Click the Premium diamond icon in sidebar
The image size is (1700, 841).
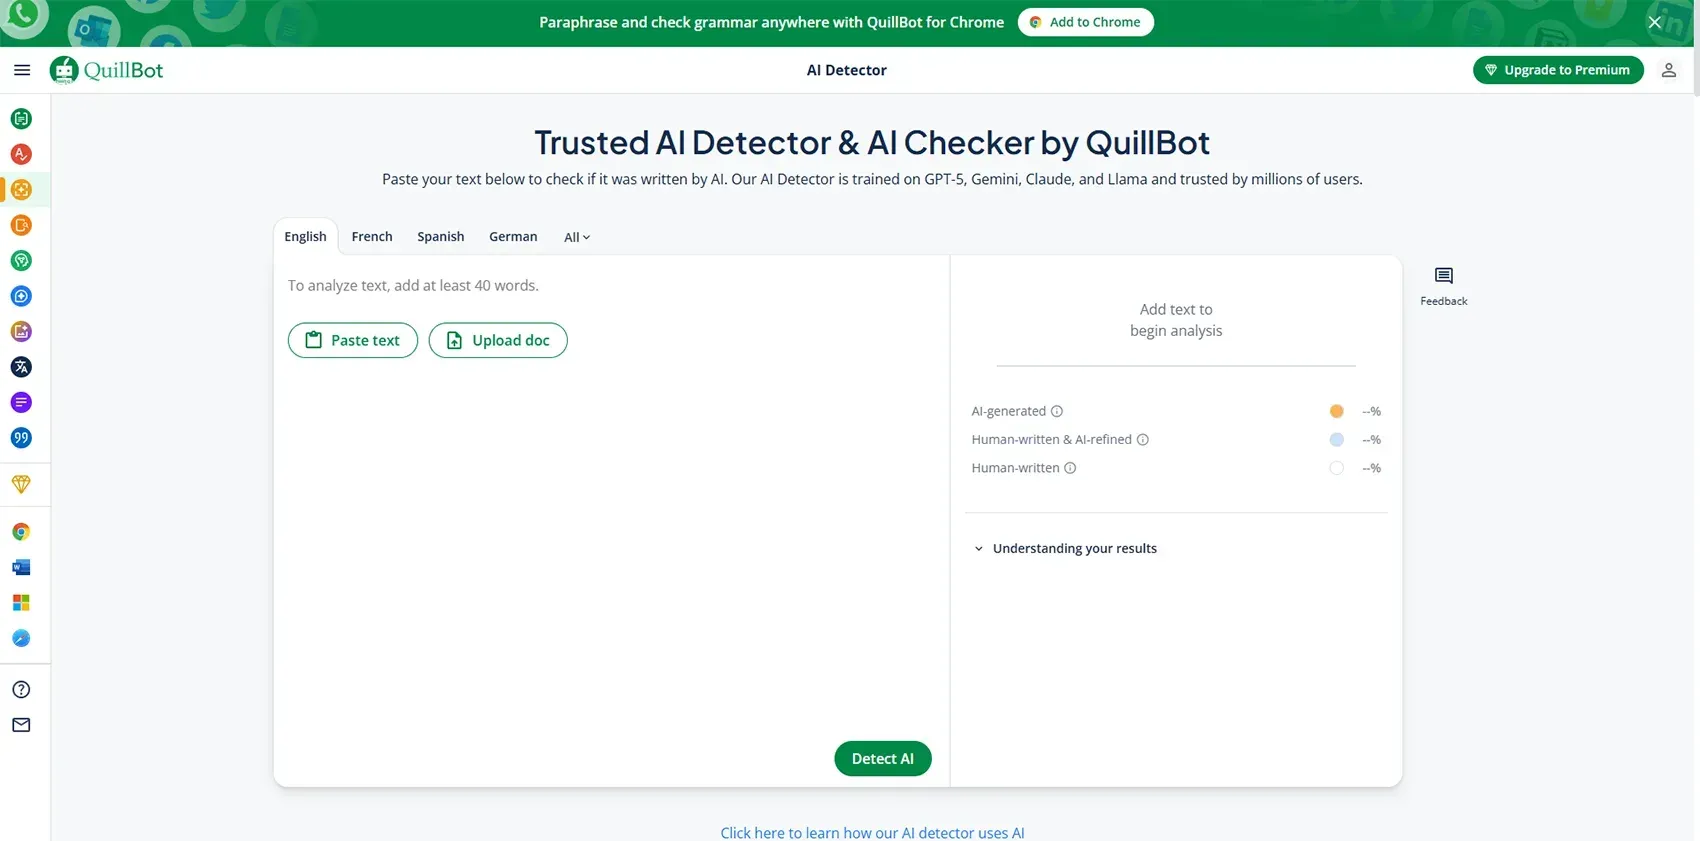coord(21,484)
